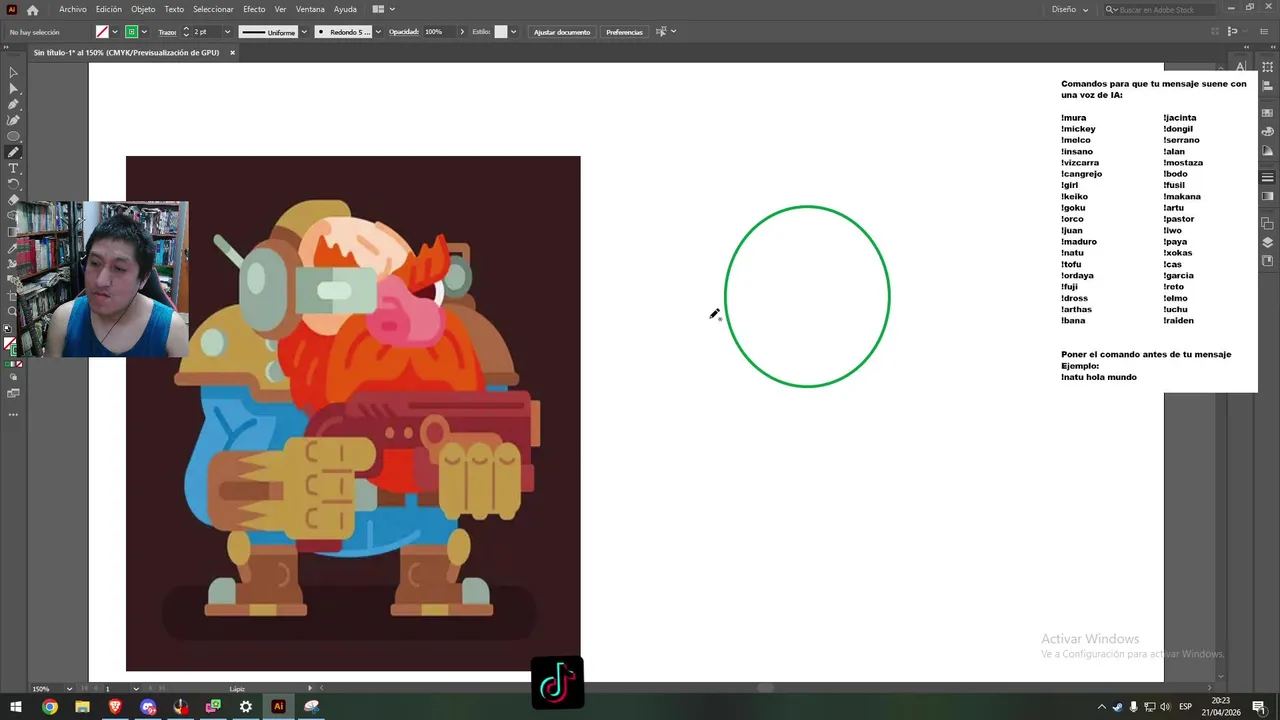This screenshot has height=720, width=1280.
Task: Open Brave browser from the taskbar
Action: click(115, 707)
